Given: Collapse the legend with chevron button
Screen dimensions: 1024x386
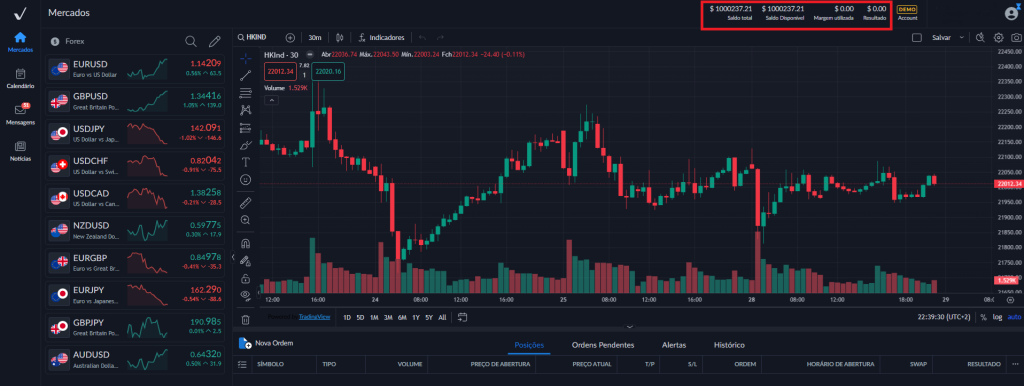Looking at the screenshot, I should click(x=272, y=100).
